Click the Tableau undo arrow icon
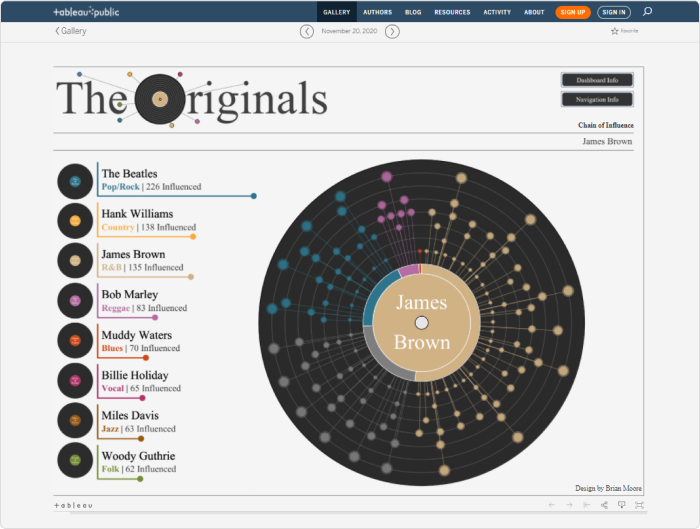 tap(552, 505)
